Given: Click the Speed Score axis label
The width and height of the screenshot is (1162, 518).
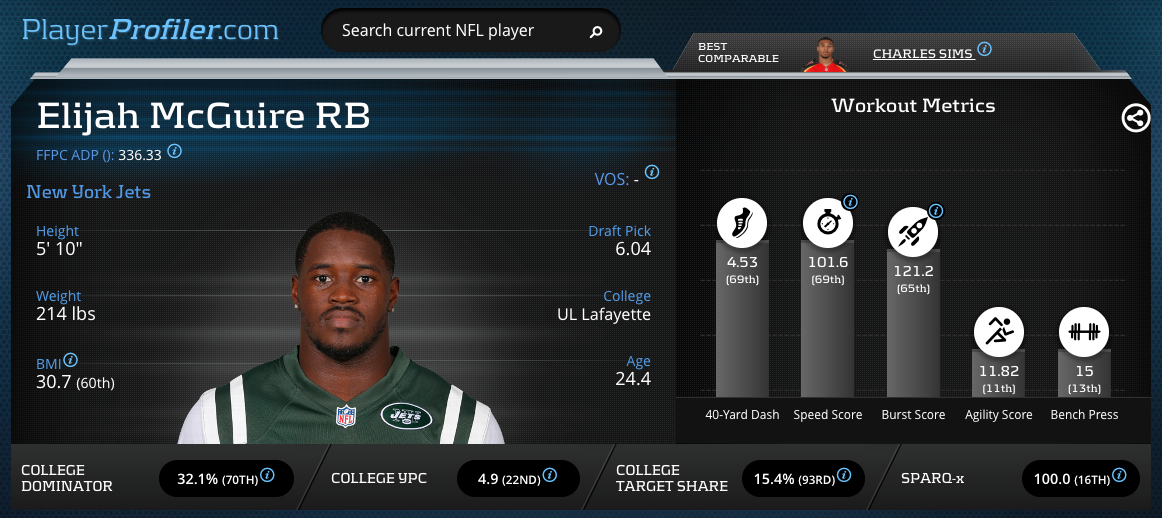Looking at the screenshot, I should coord(828,415).
